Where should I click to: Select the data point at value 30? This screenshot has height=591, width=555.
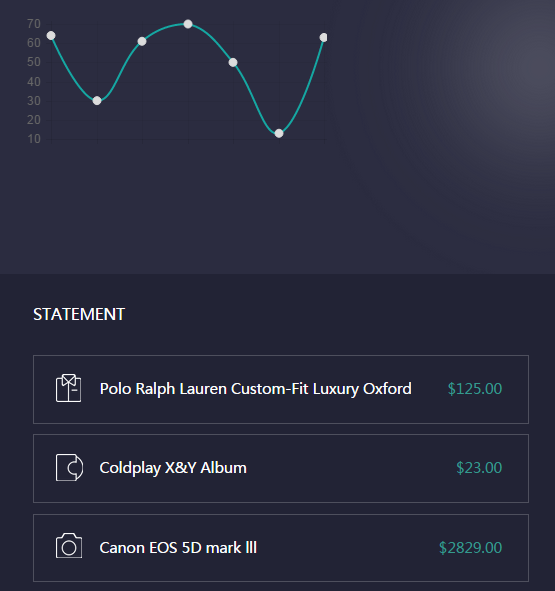click(97, 101)
